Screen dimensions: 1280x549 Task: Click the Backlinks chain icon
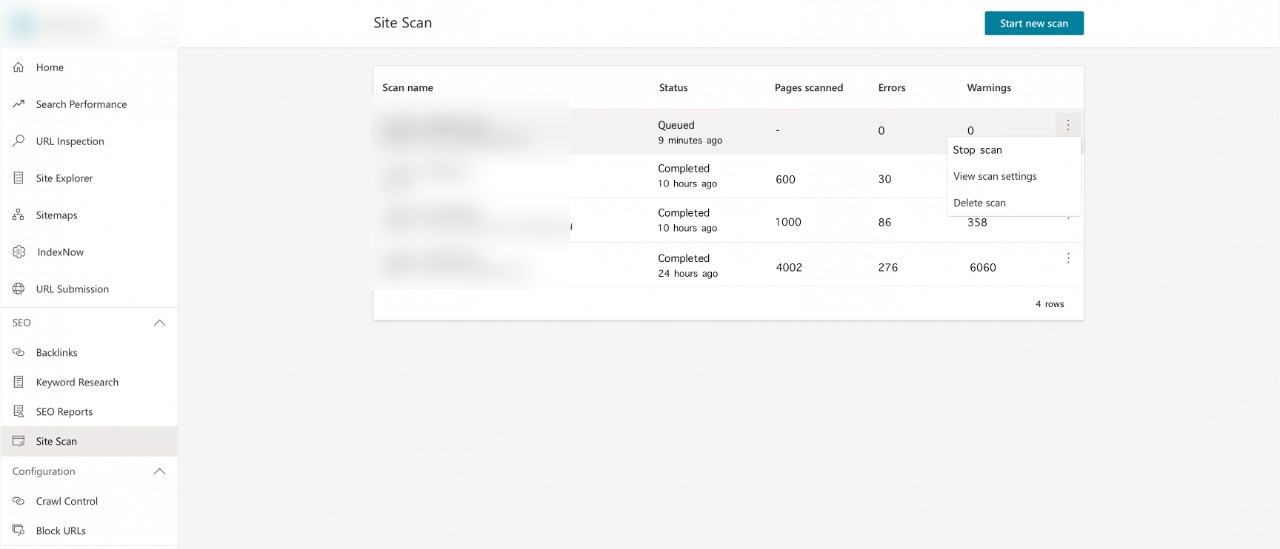[18, 353]
